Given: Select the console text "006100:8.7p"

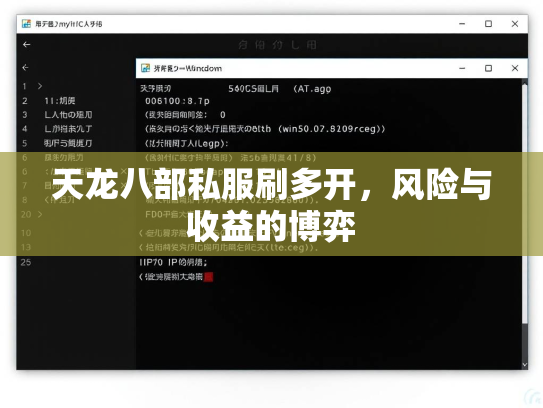Looking at the screenshot, I should point(177,101).
